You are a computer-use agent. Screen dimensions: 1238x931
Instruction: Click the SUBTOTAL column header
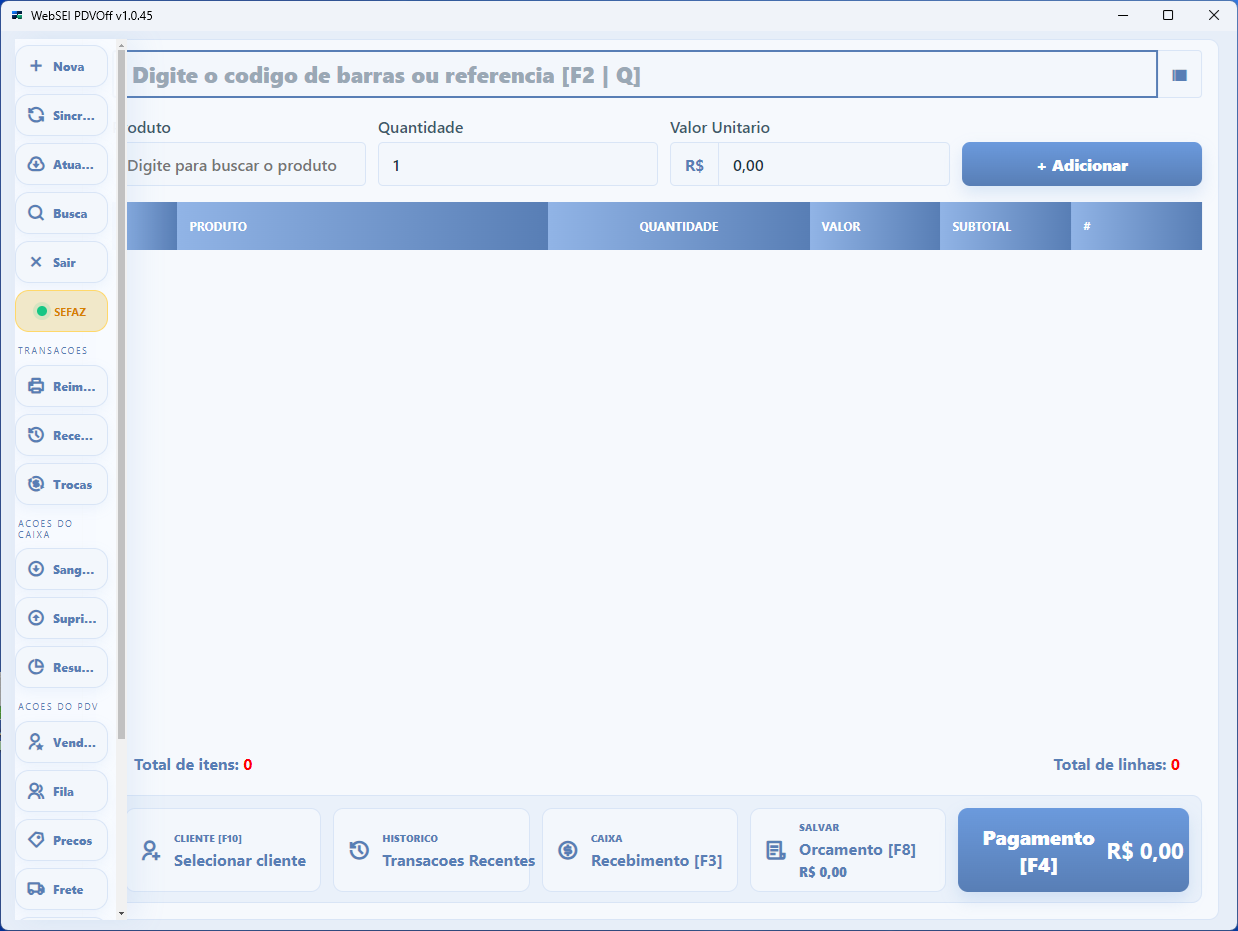[x=1005, y=226]
